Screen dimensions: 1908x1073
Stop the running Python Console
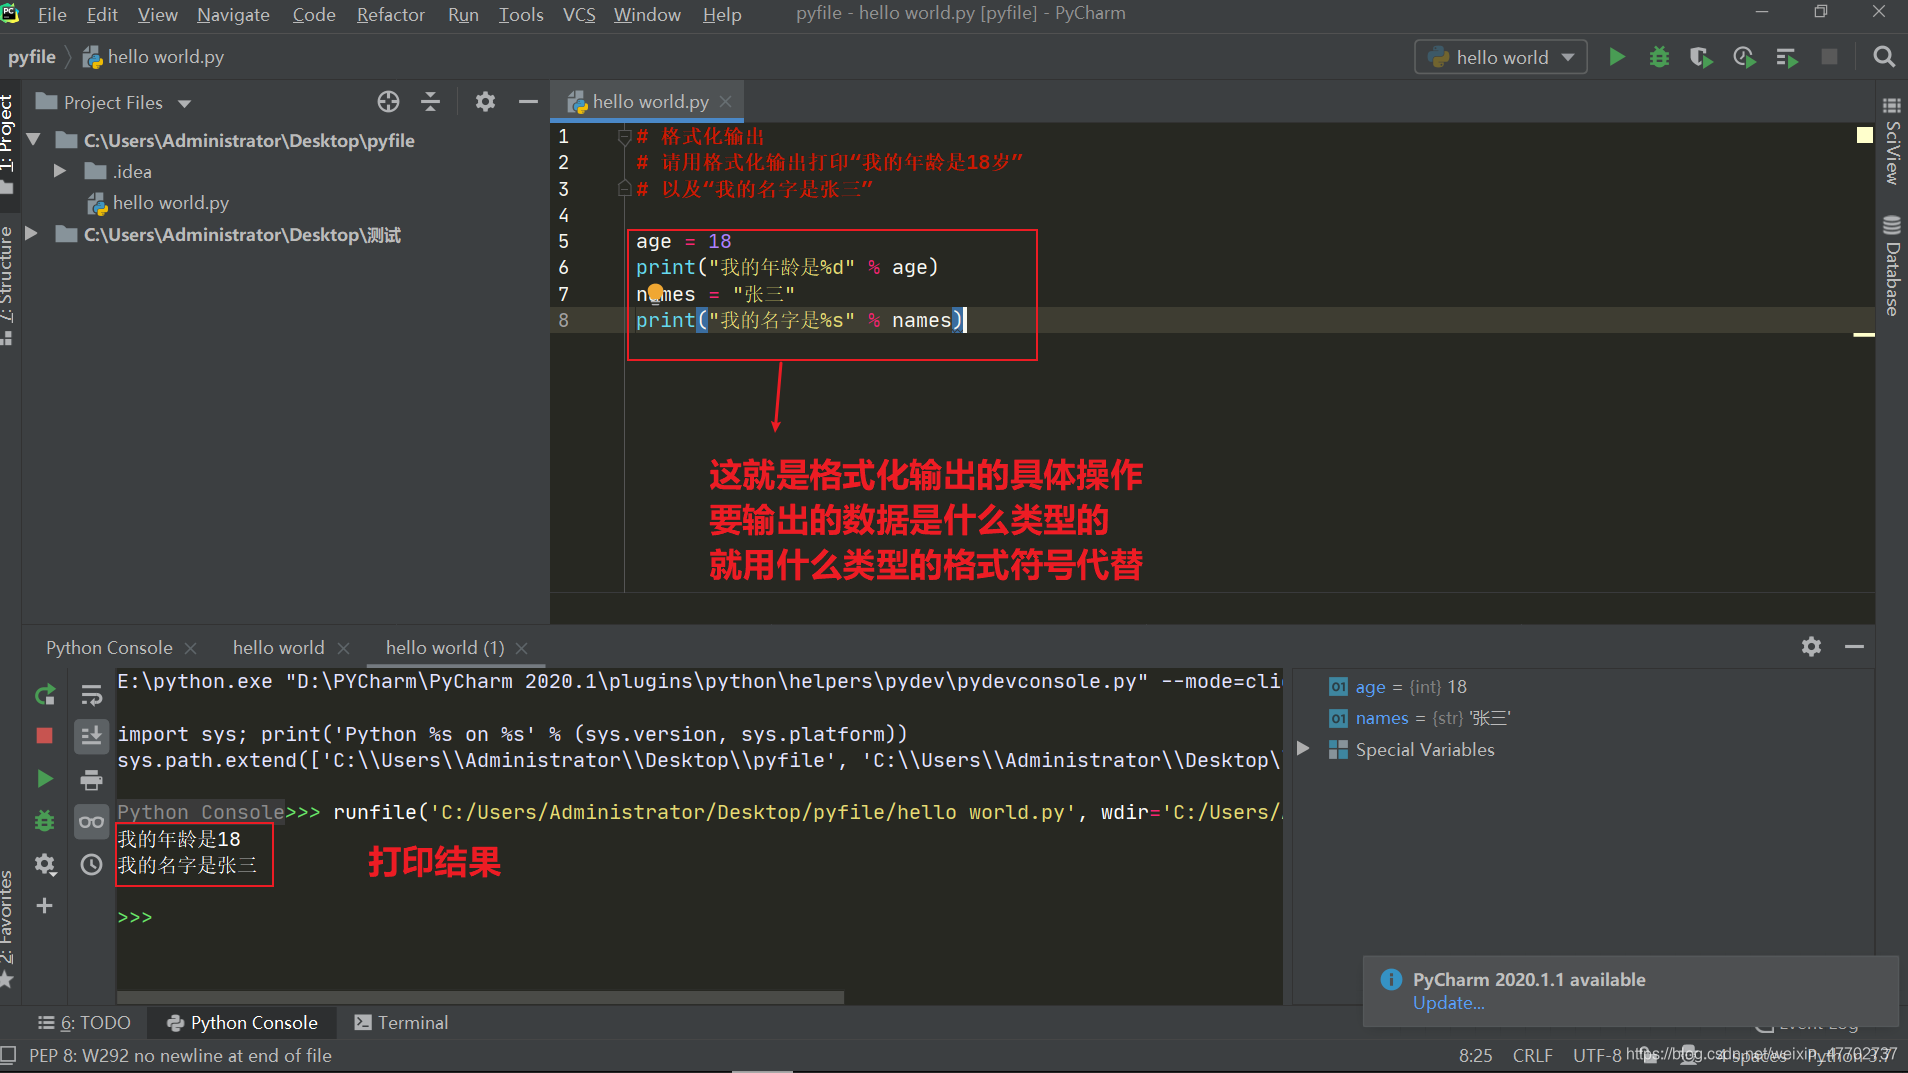[x=44, y=735]
